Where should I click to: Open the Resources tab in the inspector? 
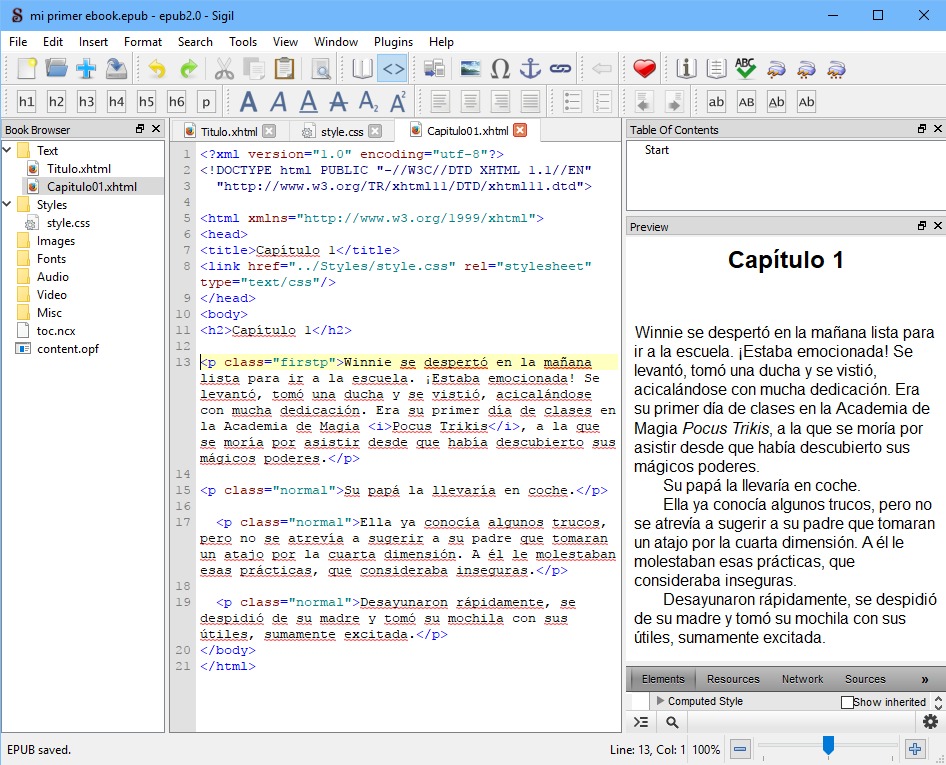click(x=733, y=679)
